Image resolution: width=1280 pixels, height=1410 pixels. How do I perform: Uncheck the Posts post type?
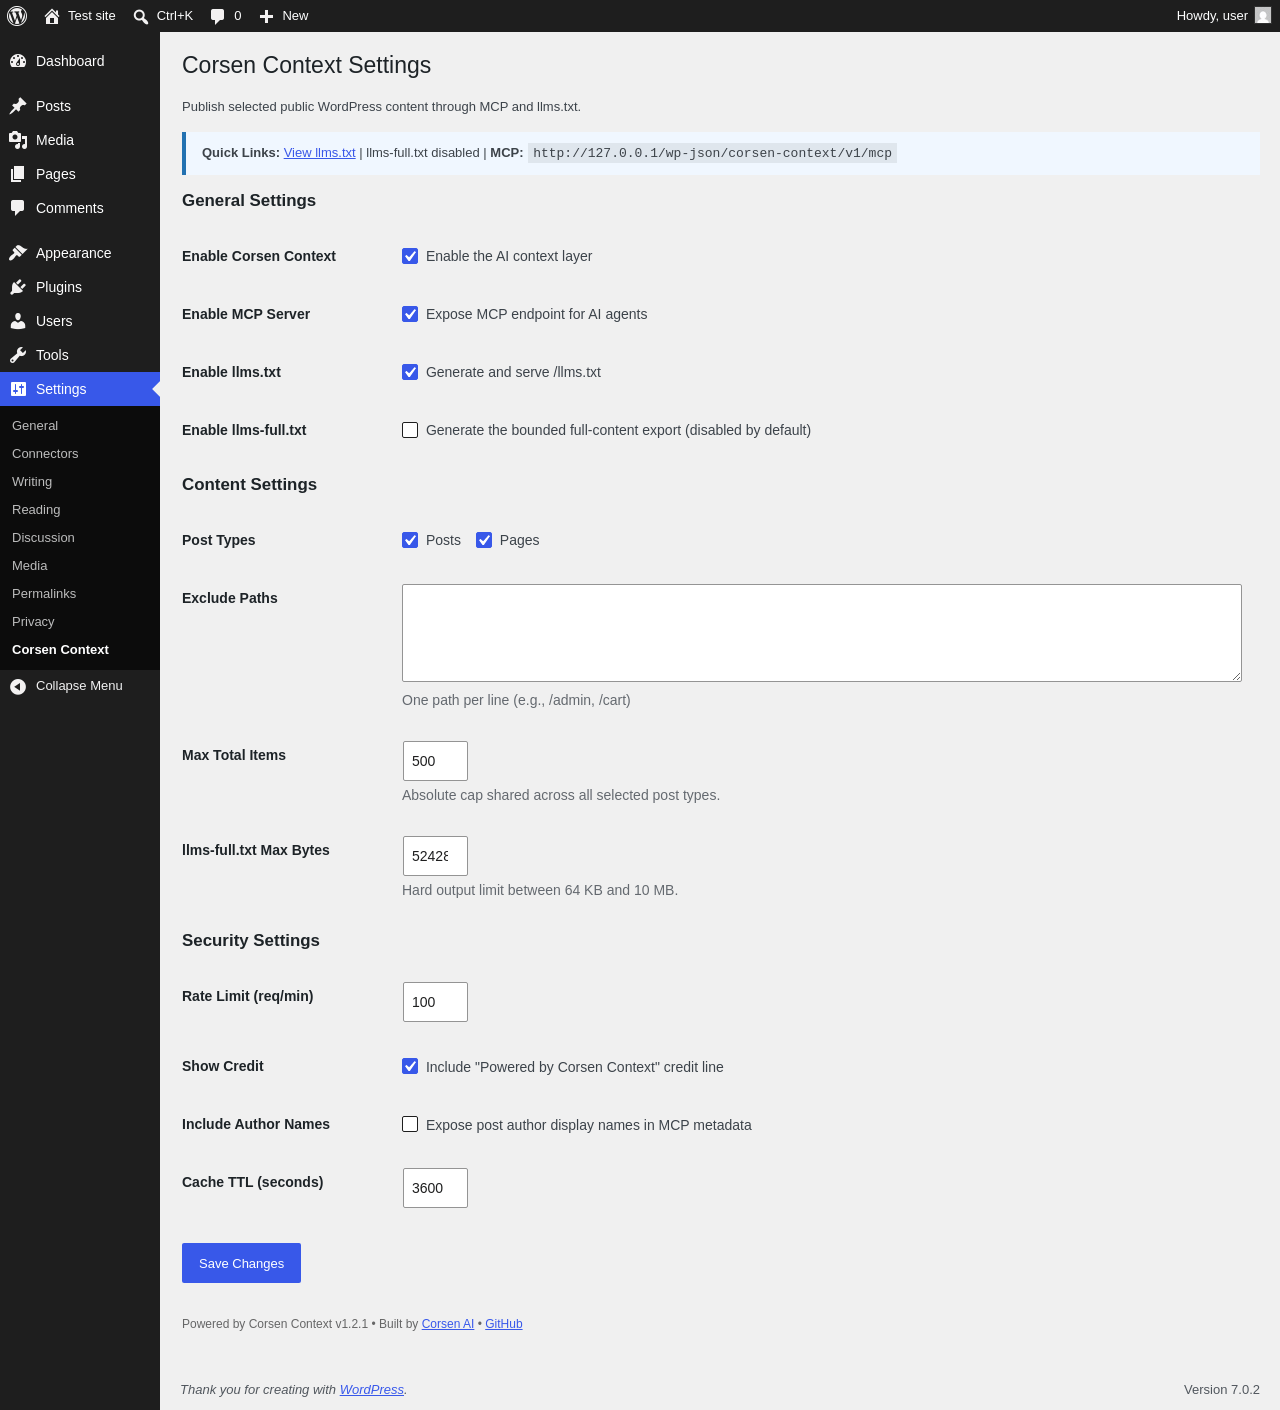410,540
